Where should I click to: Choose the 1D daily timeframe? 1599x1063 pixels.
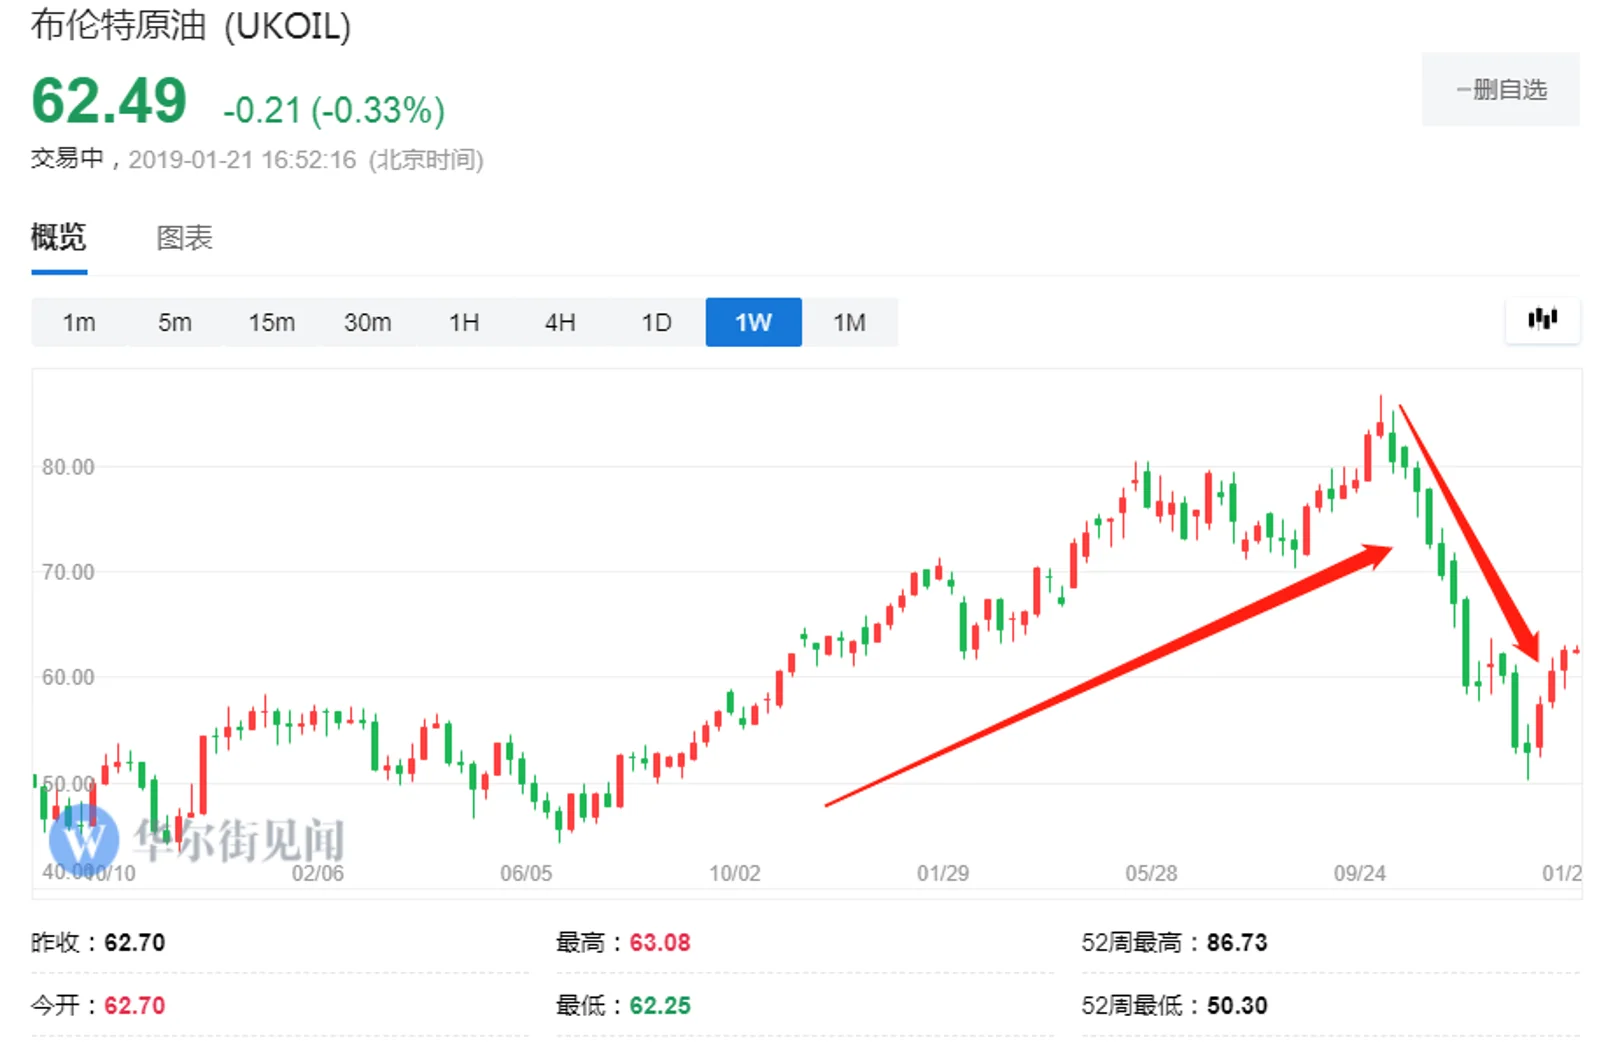coord(656,323)
